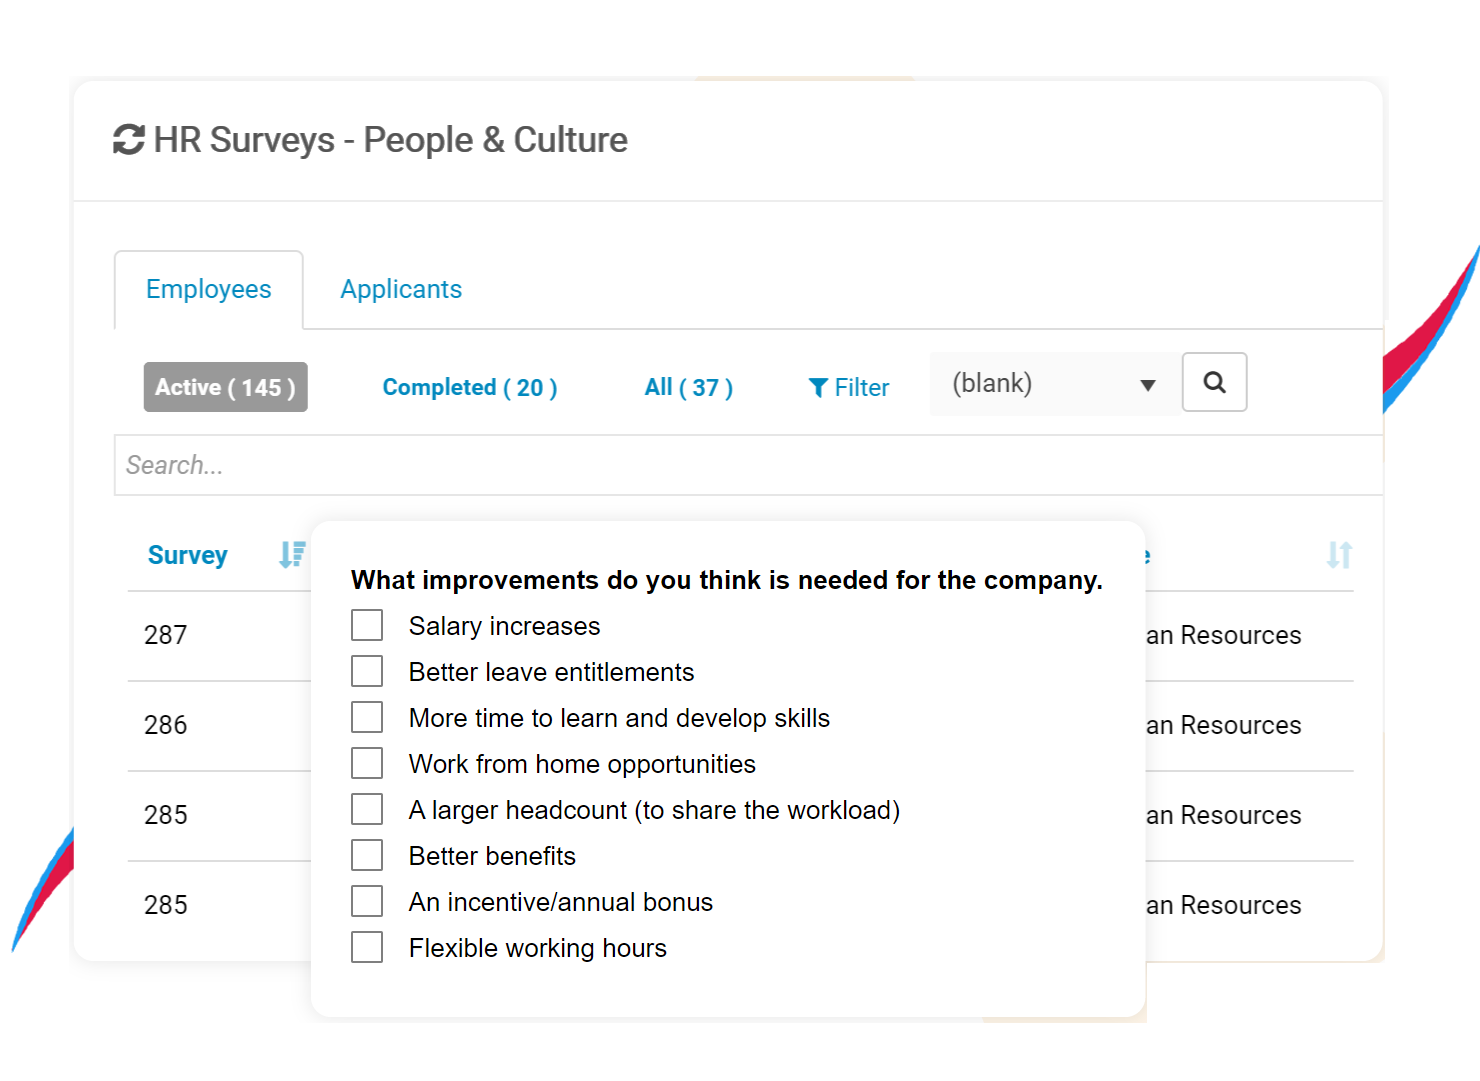1480x1081 pixels.
Task: Check Better leave entitlements
Action: point(367,670)
